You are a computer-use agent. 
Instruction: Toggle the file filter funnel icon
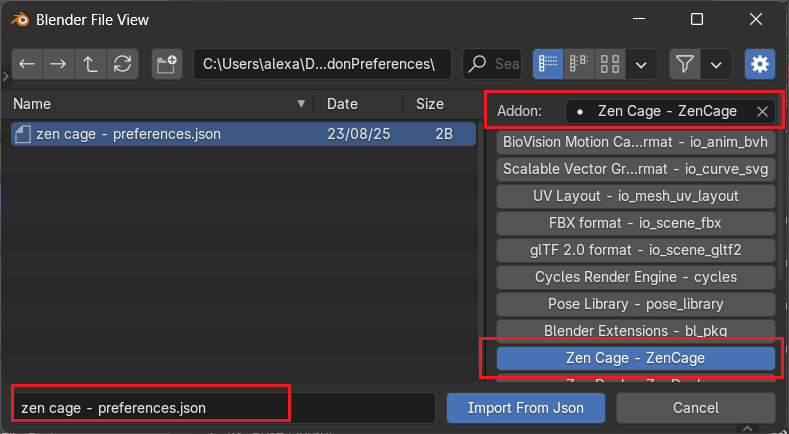click(685, 64)
